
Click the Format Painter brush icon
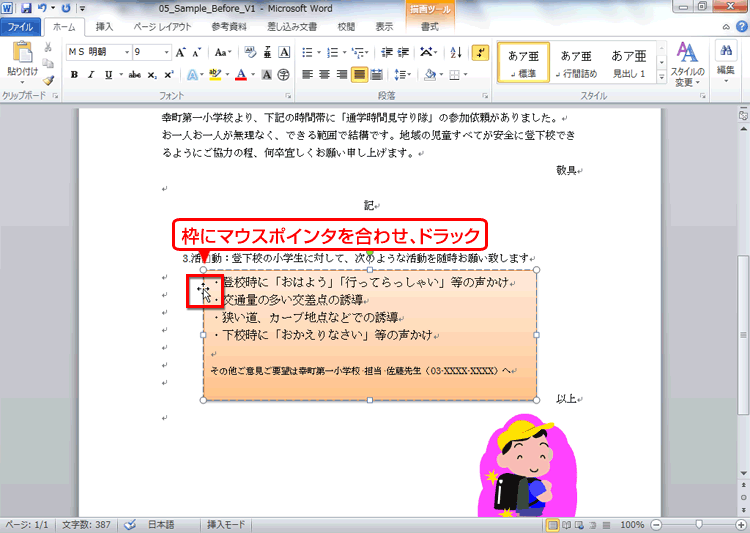click(x=48, y=80)
